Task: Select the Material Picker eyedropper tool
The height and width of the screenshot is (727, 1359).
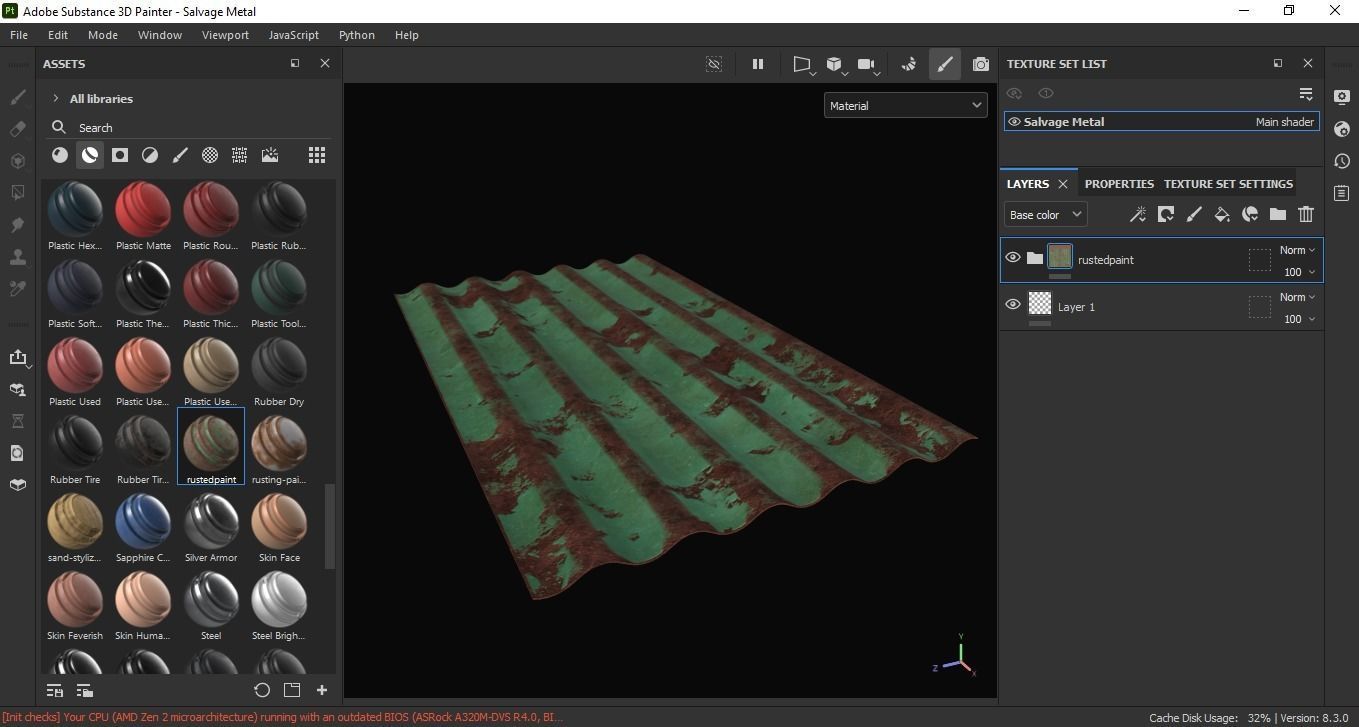Action: pyautogui.click(x=17, y=289)
